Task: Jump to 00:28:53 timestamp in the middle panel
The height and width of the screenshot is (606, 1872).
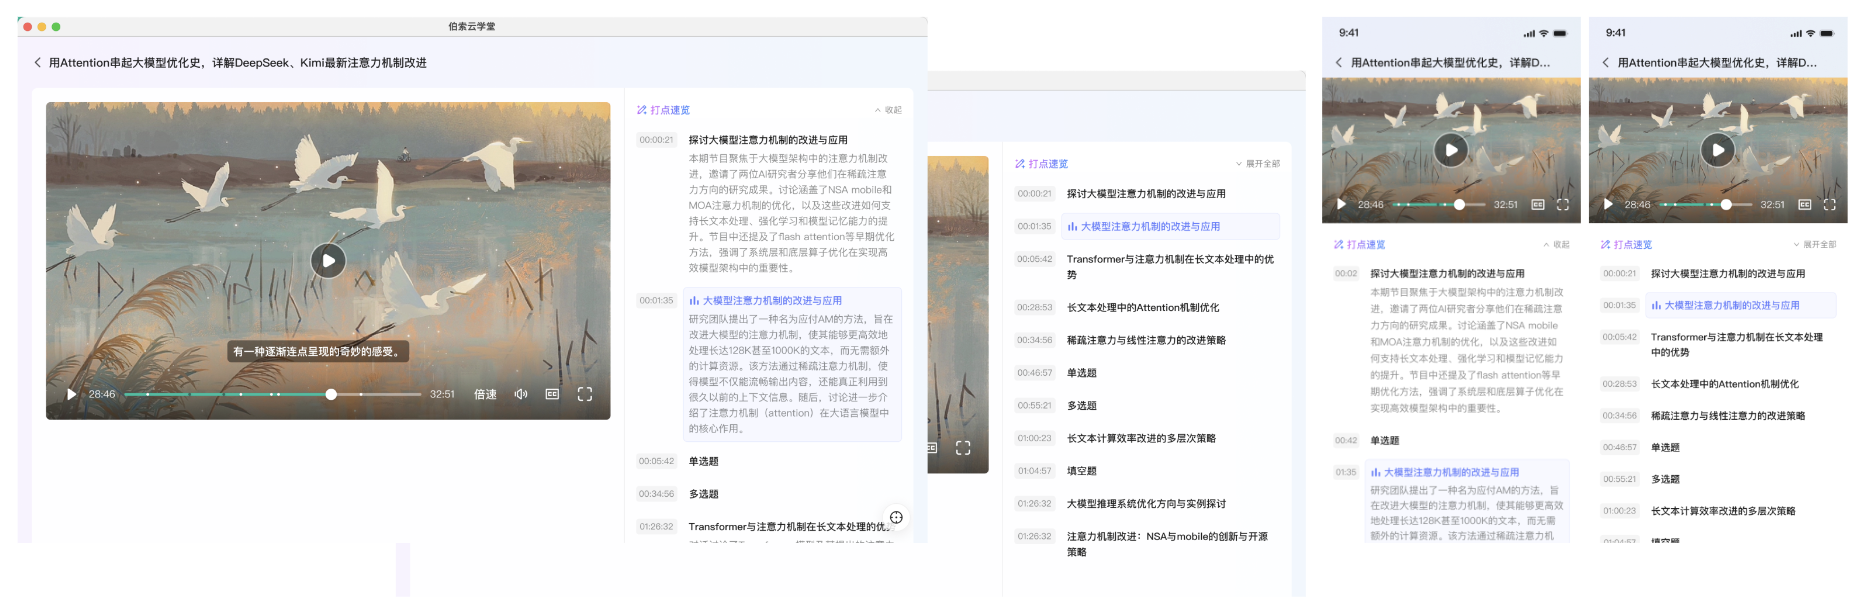Action: 1034,308
